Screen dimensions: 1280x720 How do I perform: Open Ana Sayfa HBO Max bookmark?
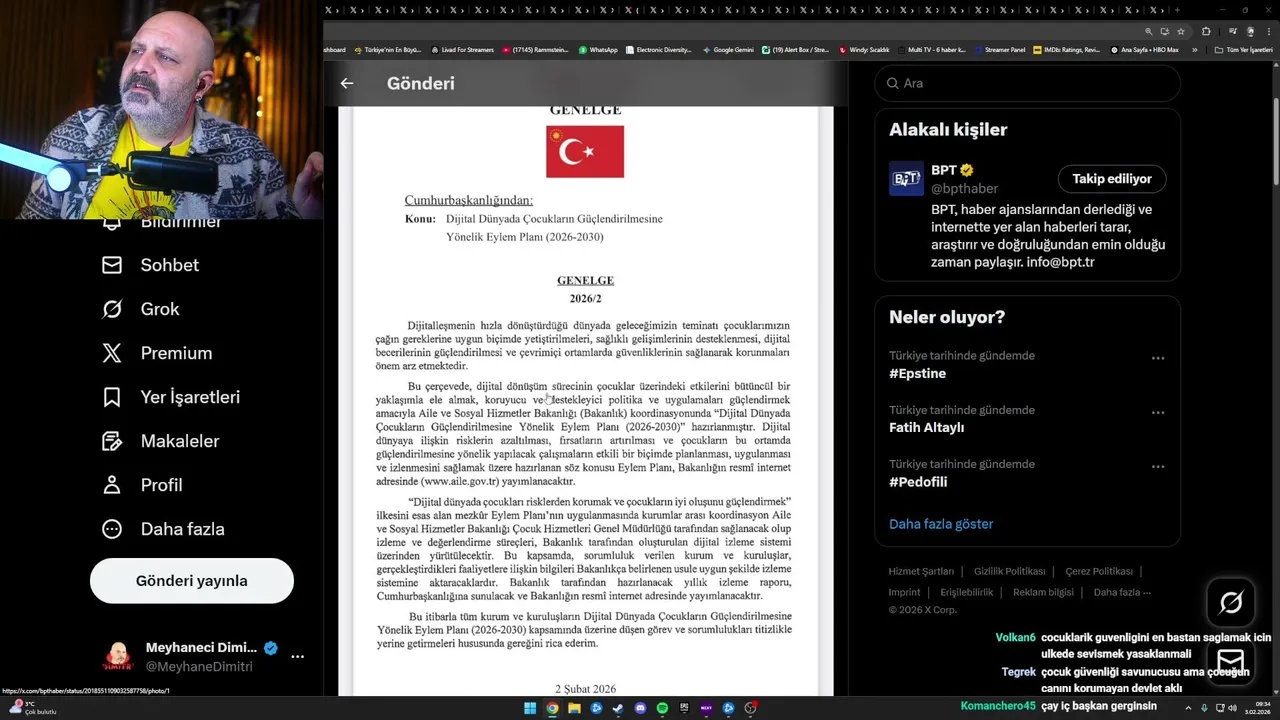1144,50
